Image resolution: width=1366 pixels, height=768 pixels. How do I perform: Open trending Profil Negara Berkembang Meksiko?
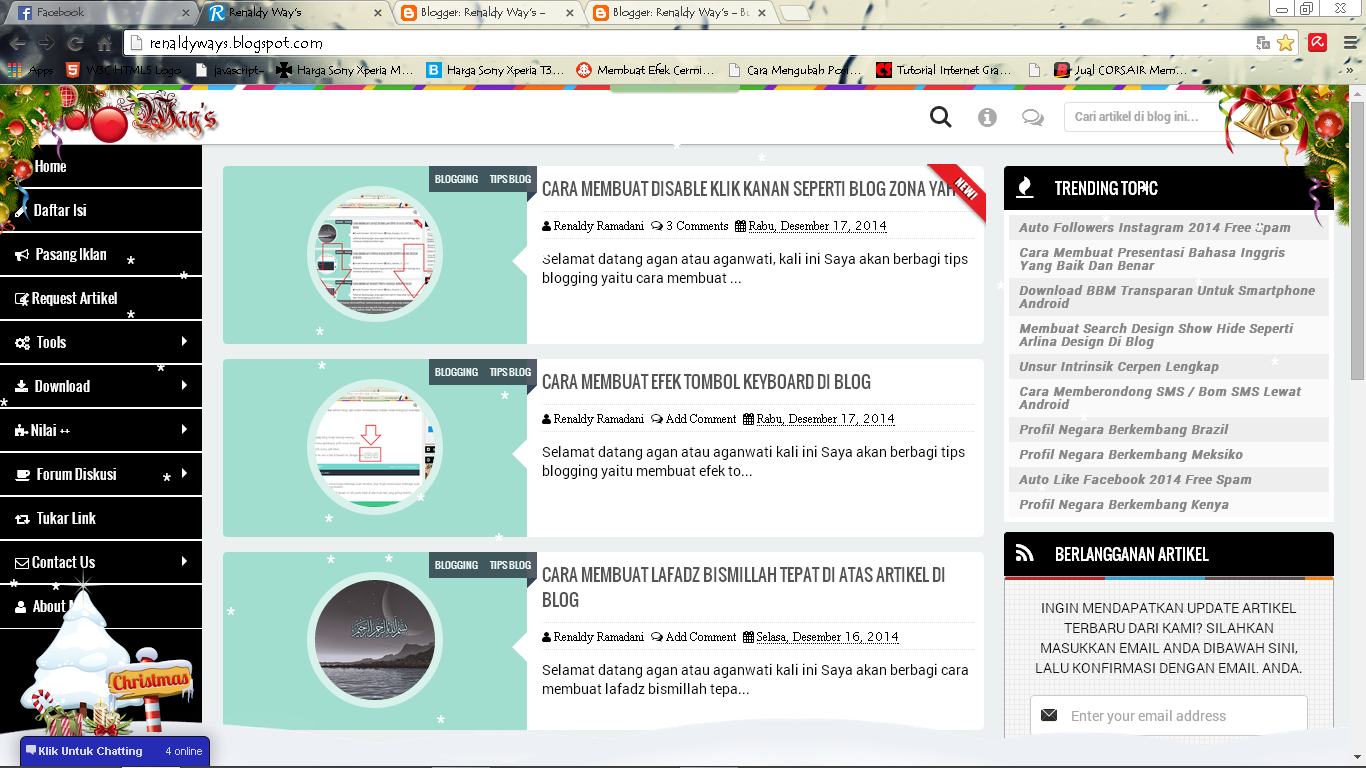click(1131, 455)
